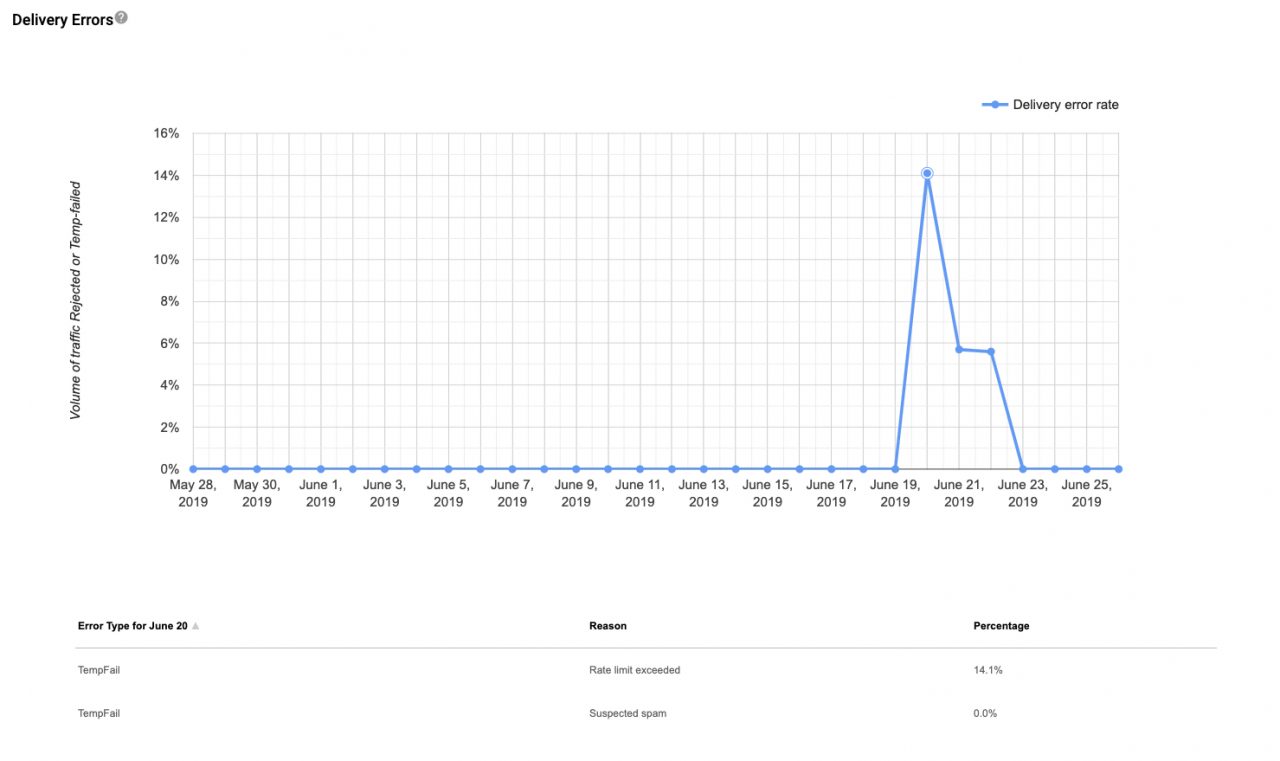Select the June 23 data point at 0%
This screenshot has height=761, width=1280.
click(1022, 469)
